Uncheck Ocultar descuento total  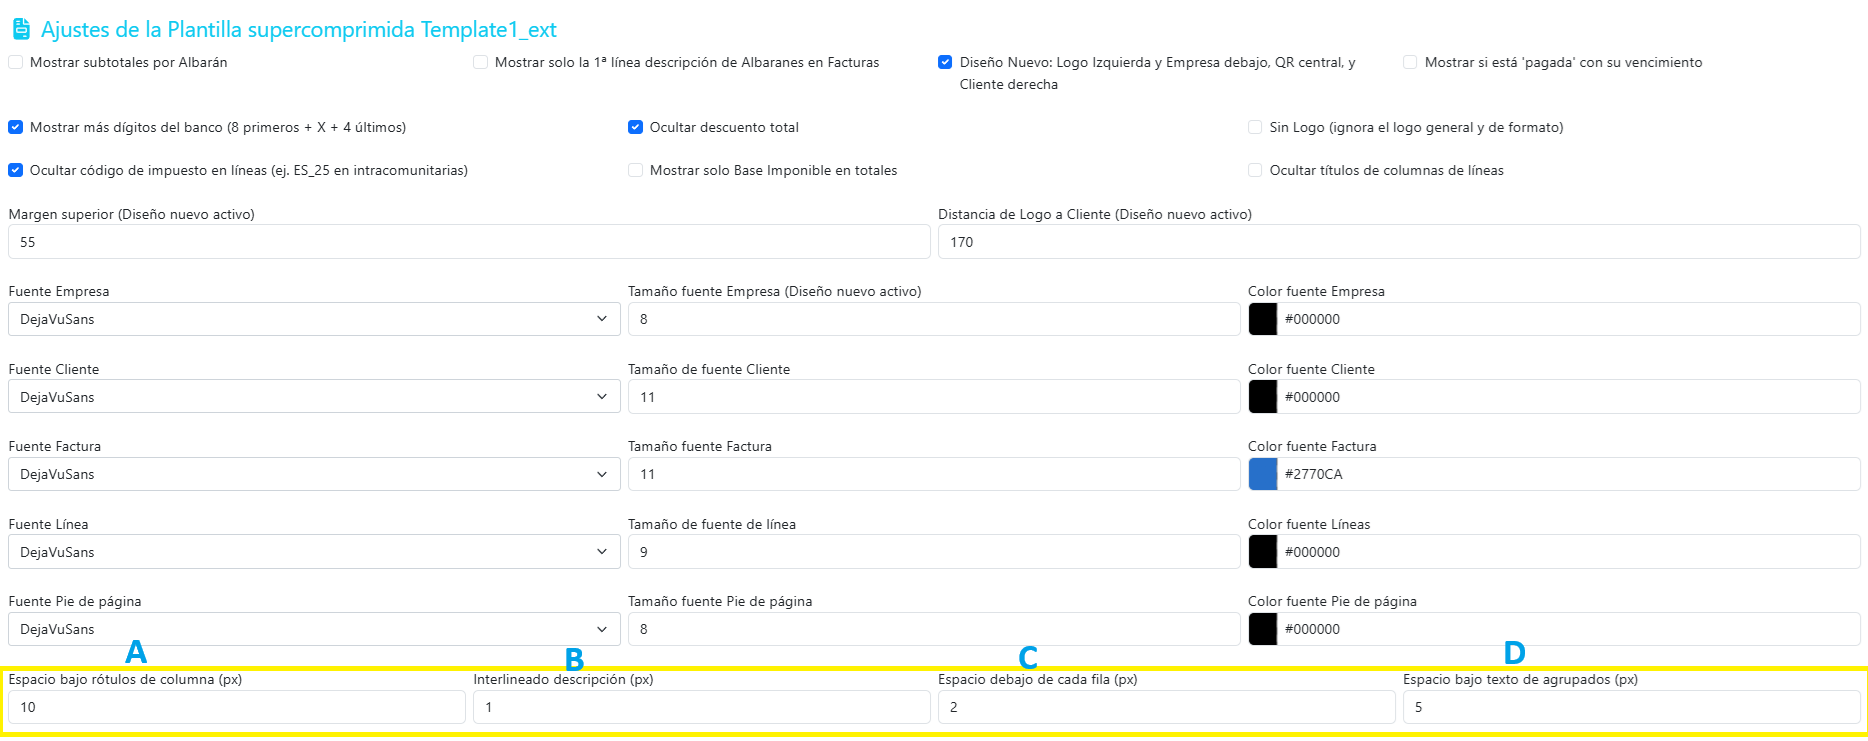(635, 127)
